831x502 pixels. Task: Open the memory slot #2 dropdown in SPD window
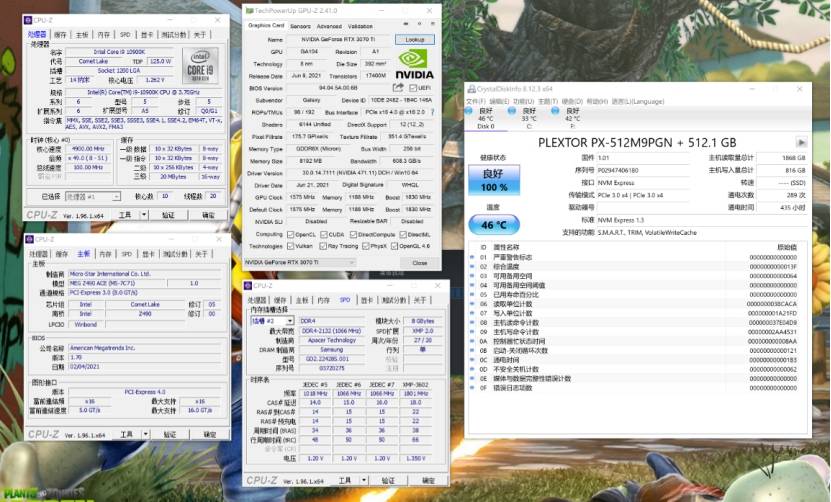[272, 321]
